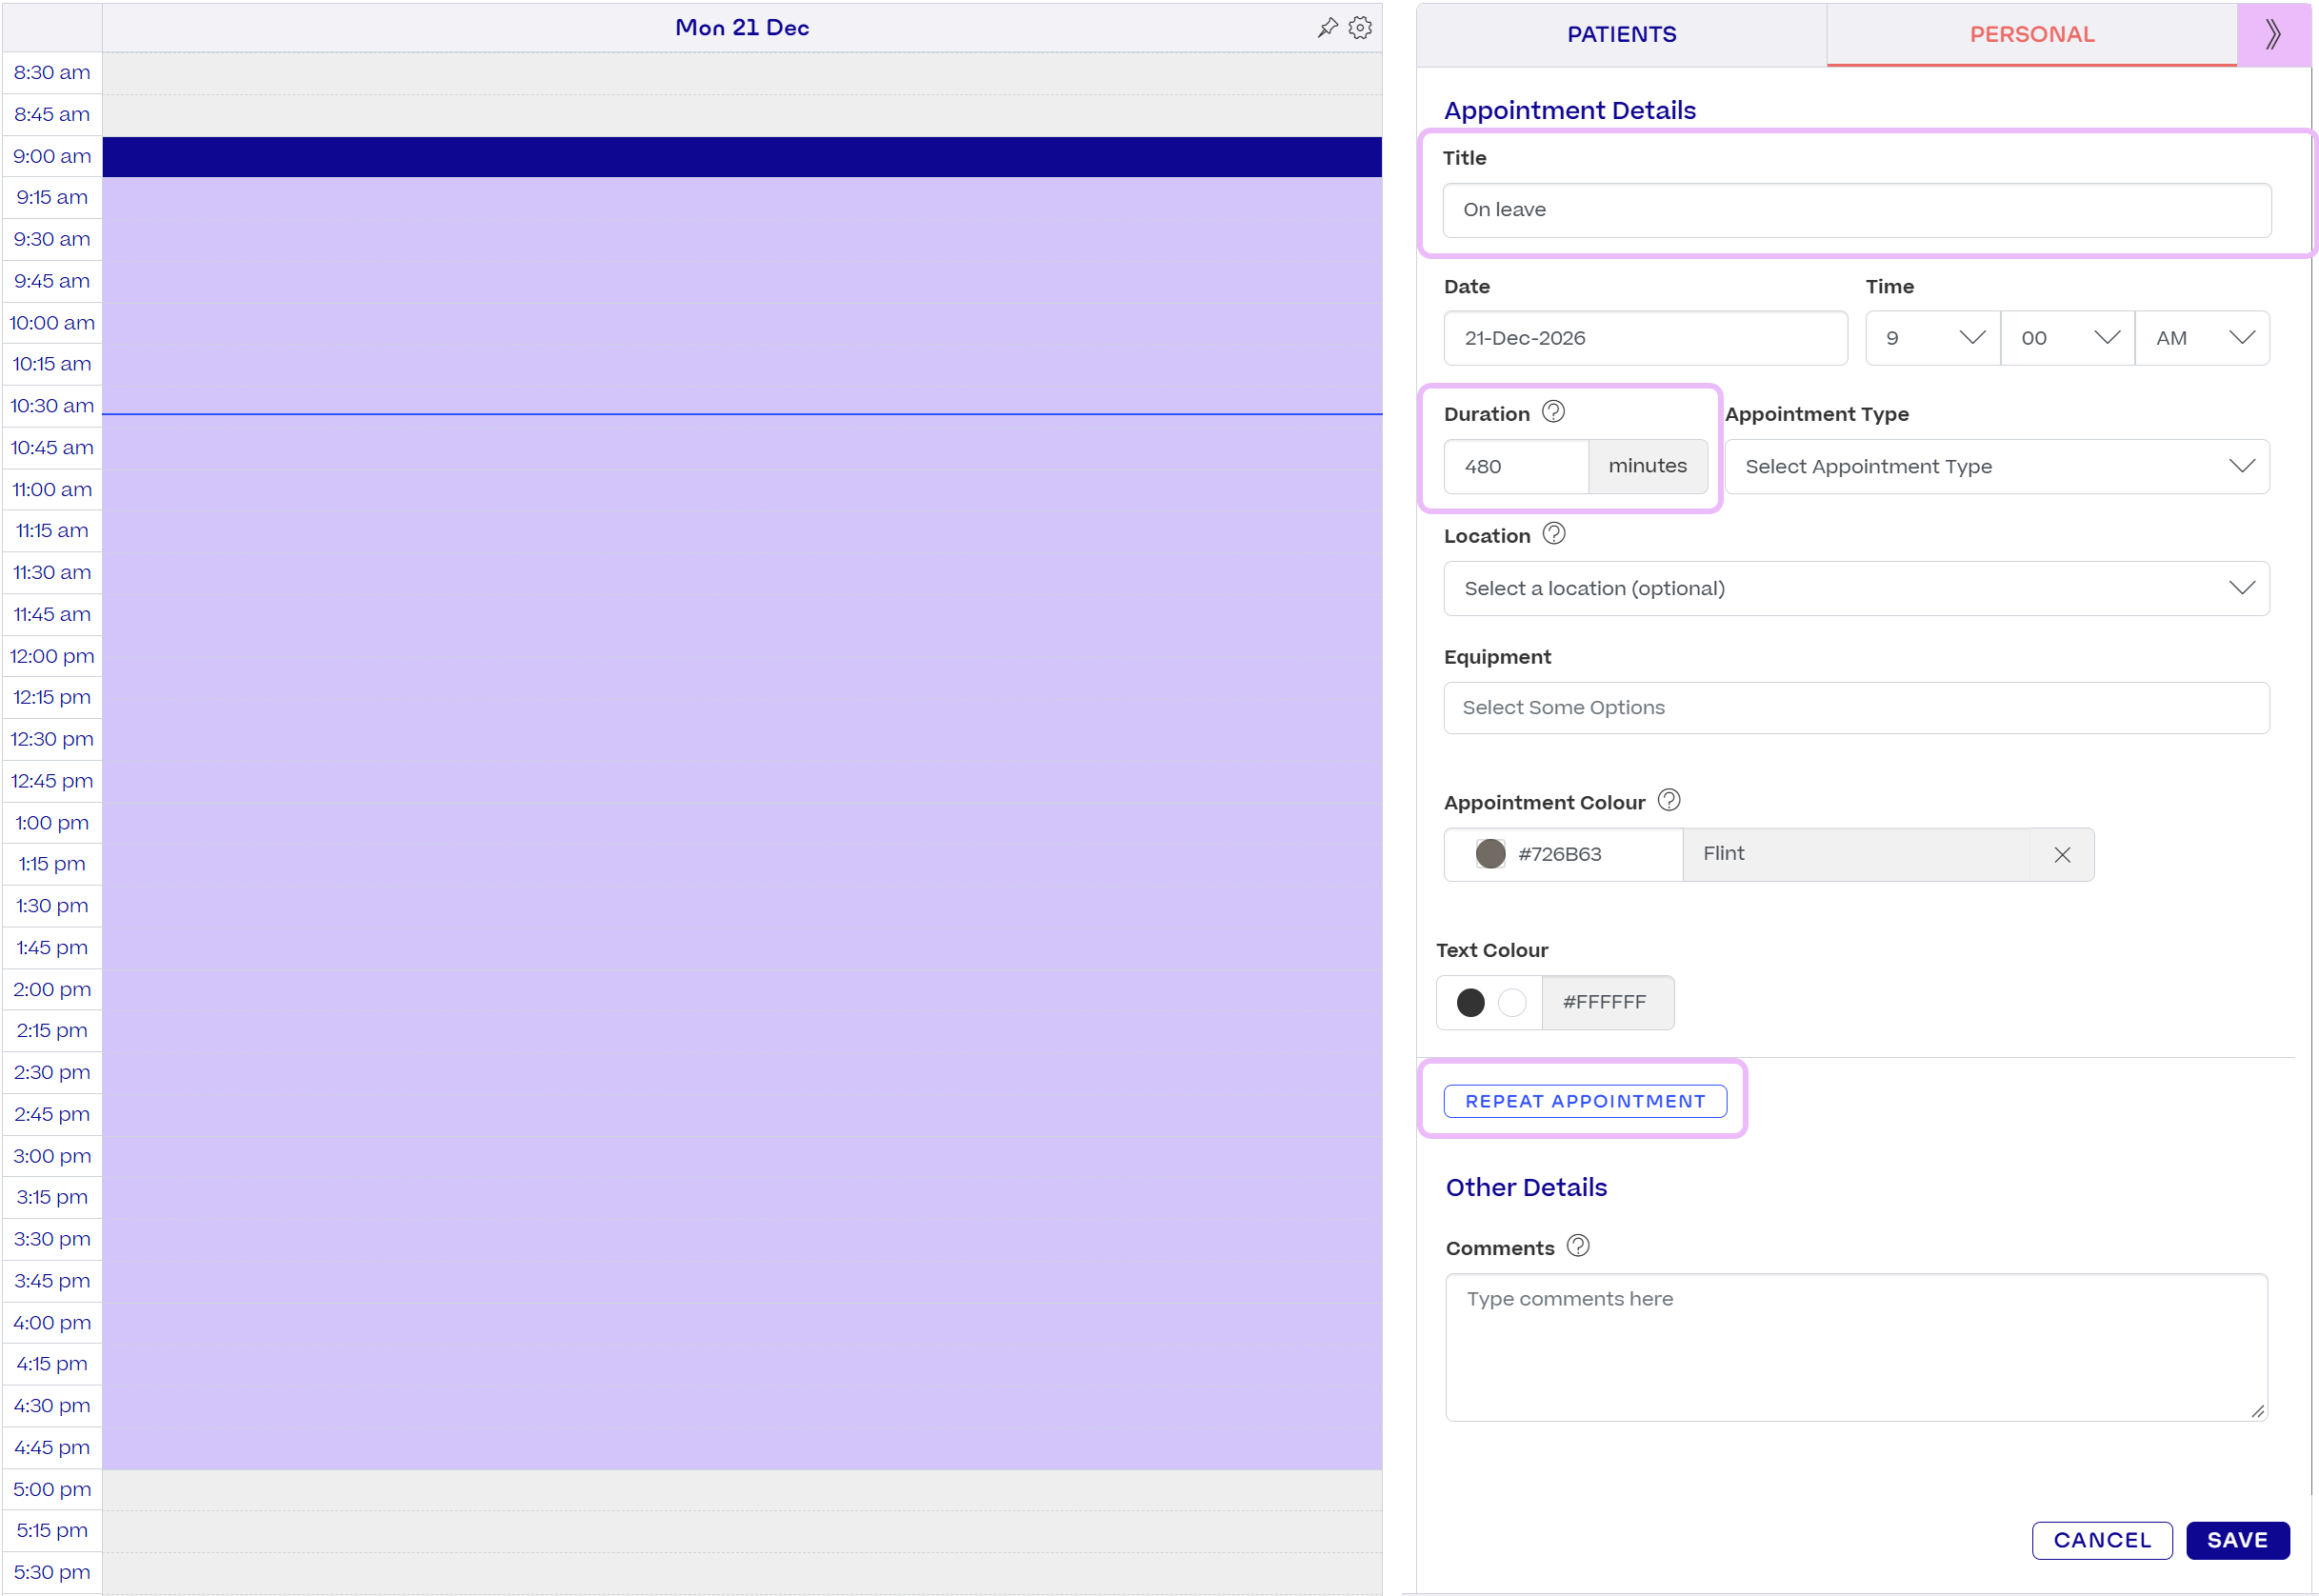Click the 12:00 pm time slot label

pos(52,656)
